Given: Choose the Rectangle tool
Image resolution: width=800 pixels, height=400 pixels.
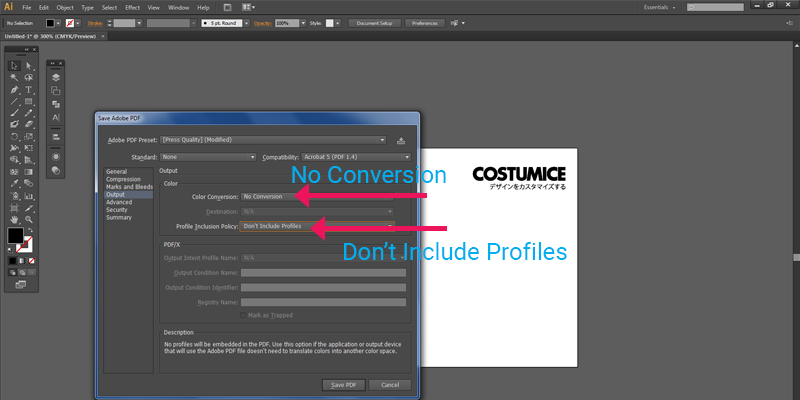Looking at the screenshot, I should point(29,102).
